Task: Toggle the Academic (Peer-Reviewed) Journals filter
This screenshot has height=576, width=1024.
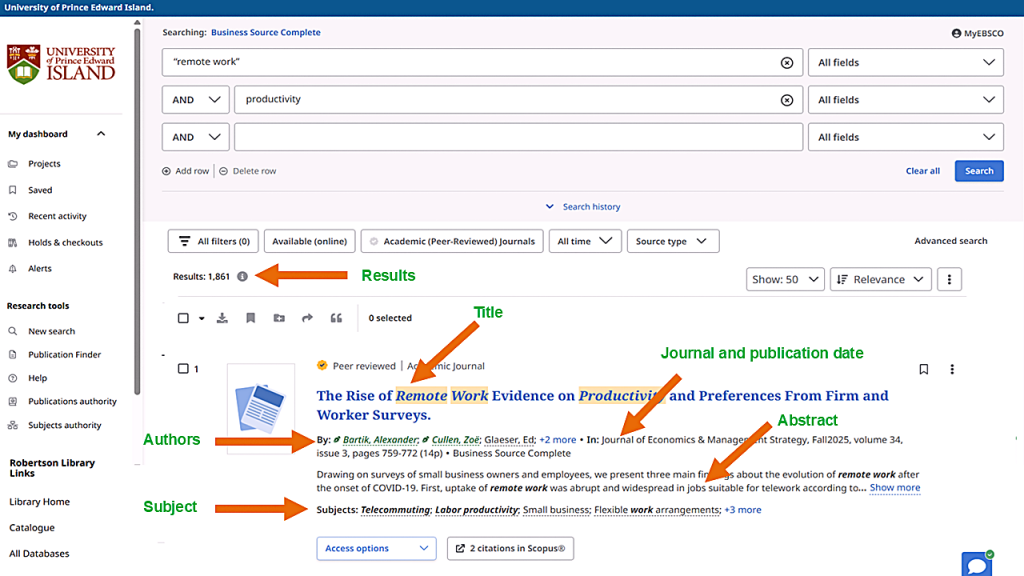Action: click(x=452, y=241)
